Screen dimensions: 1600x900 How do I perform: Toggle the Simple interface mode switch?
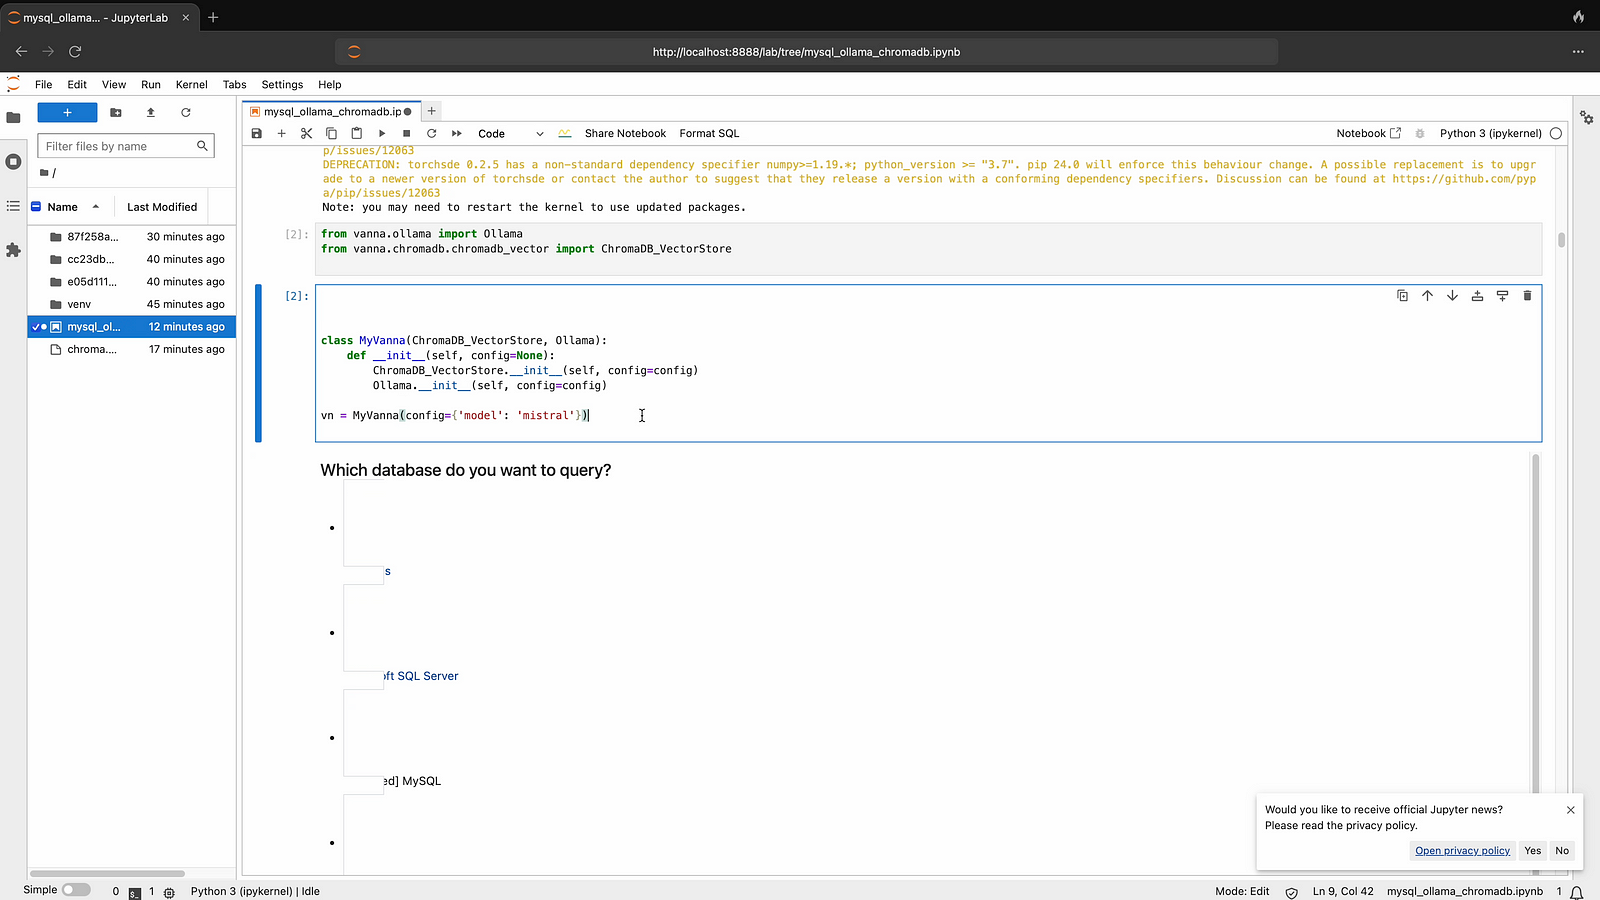click(76, 890)
